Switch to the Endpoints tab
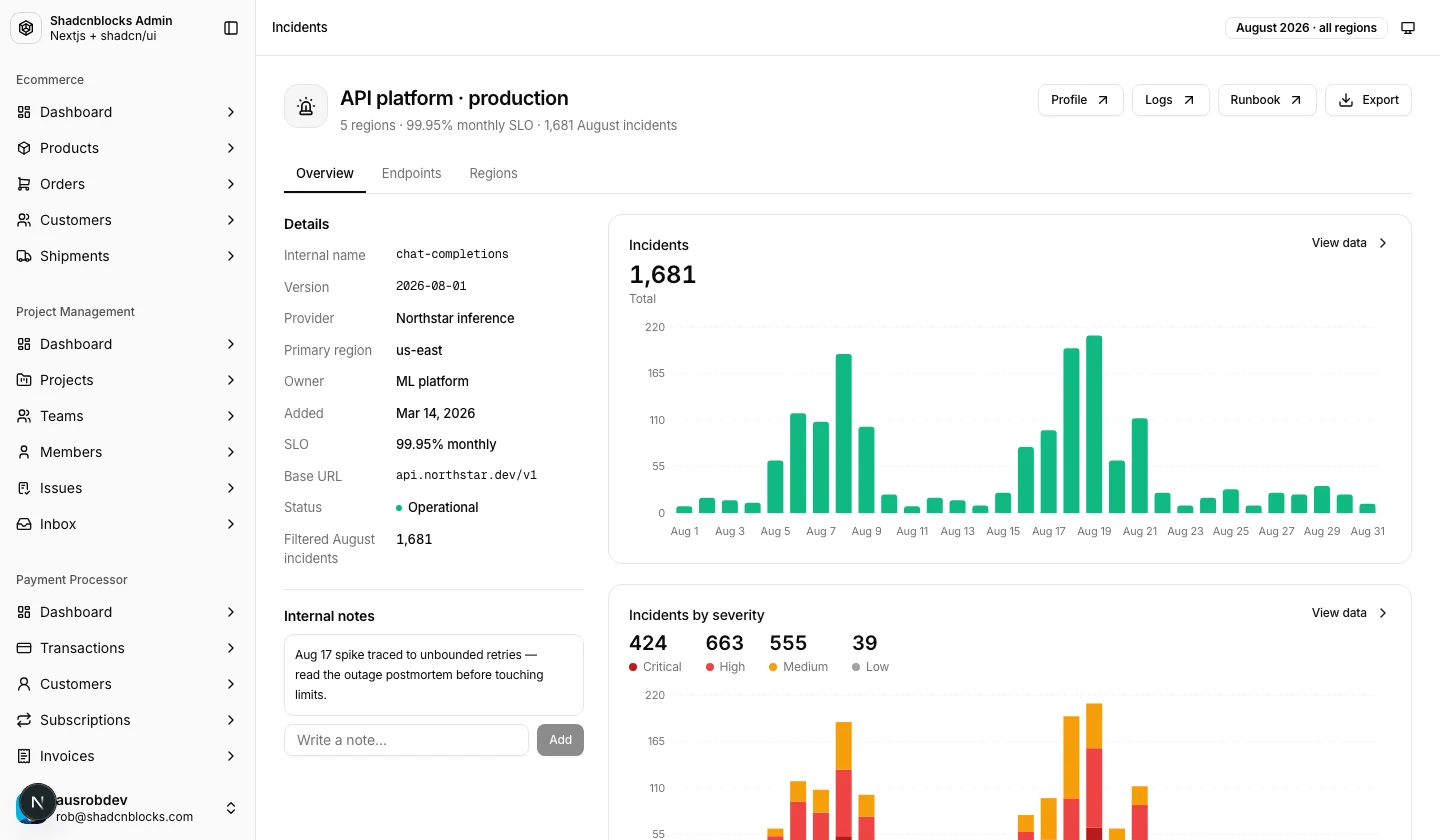Viewport: 1440px width, 840px height. [x=411, y=173]
